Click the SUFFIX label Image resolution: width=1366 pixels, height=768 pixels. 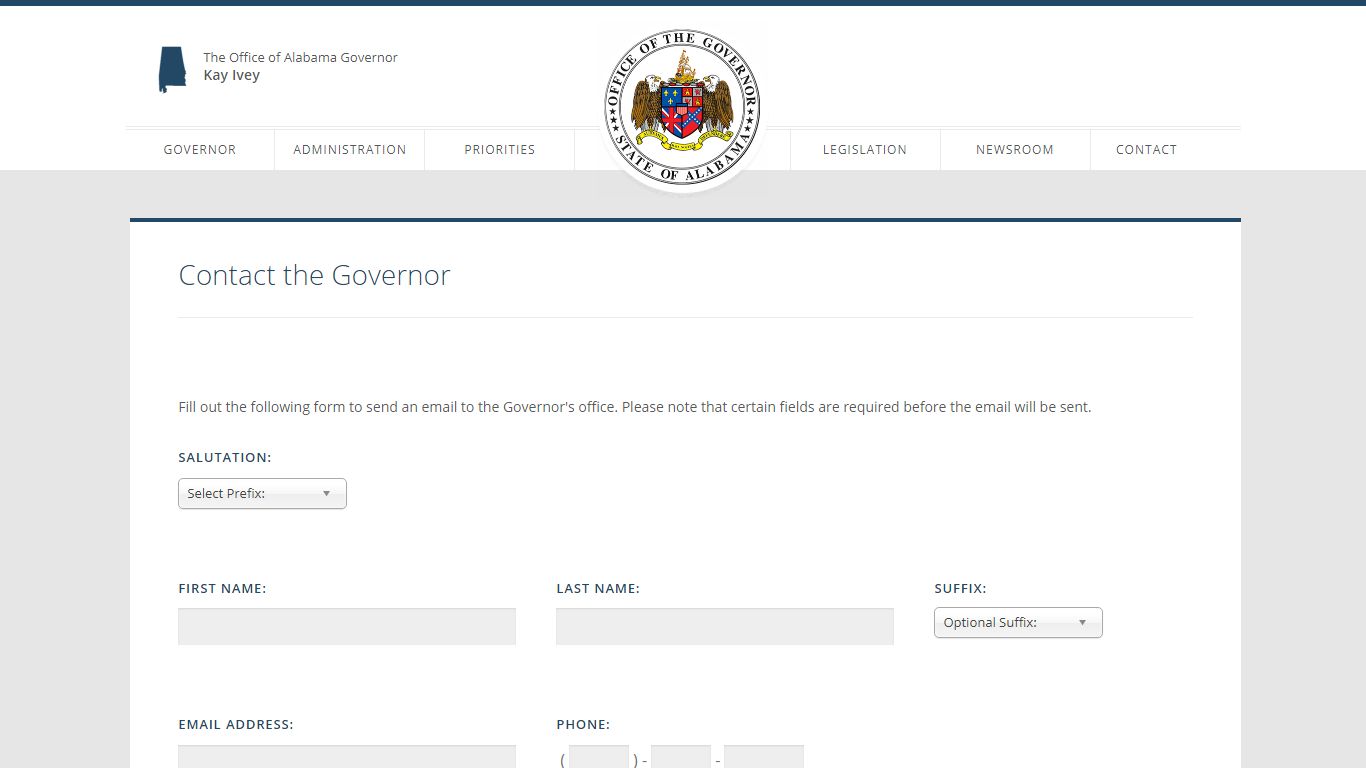pos(960,589)
